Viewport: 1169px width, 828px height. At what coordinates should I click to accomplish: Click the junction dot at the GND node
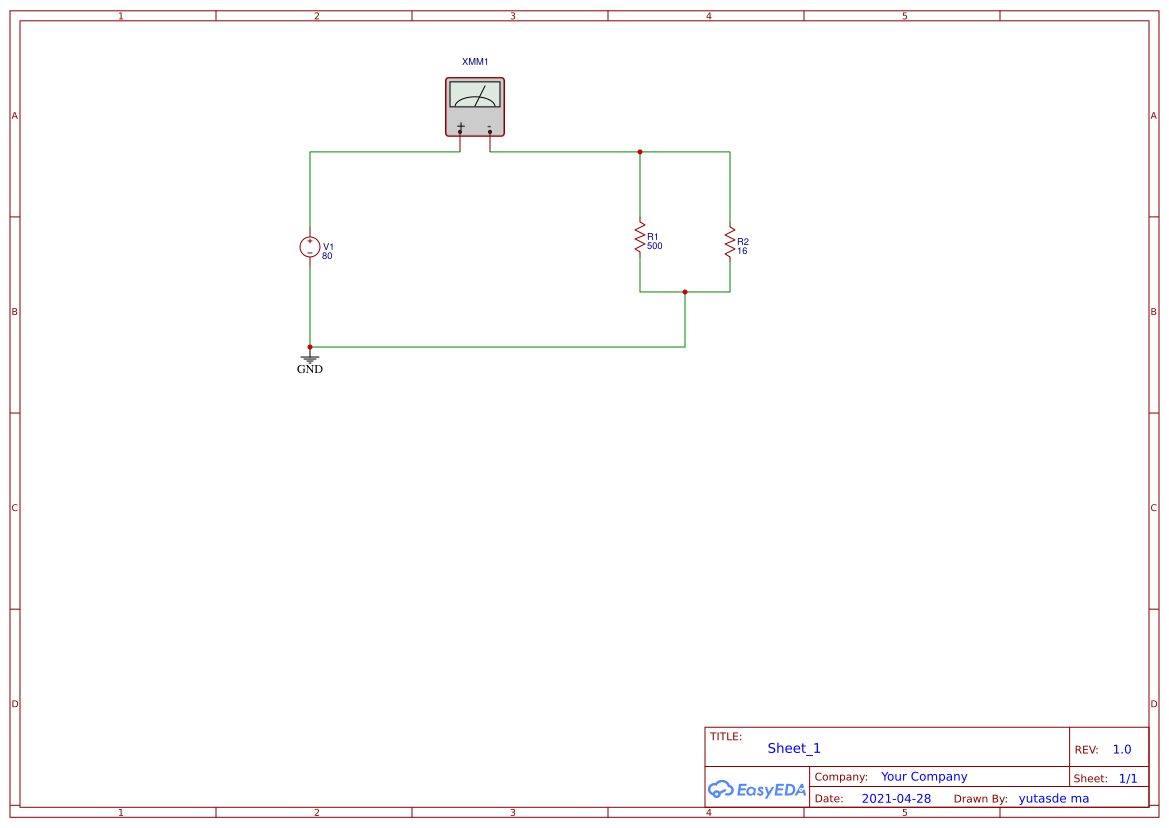click(x=310, y=347)
